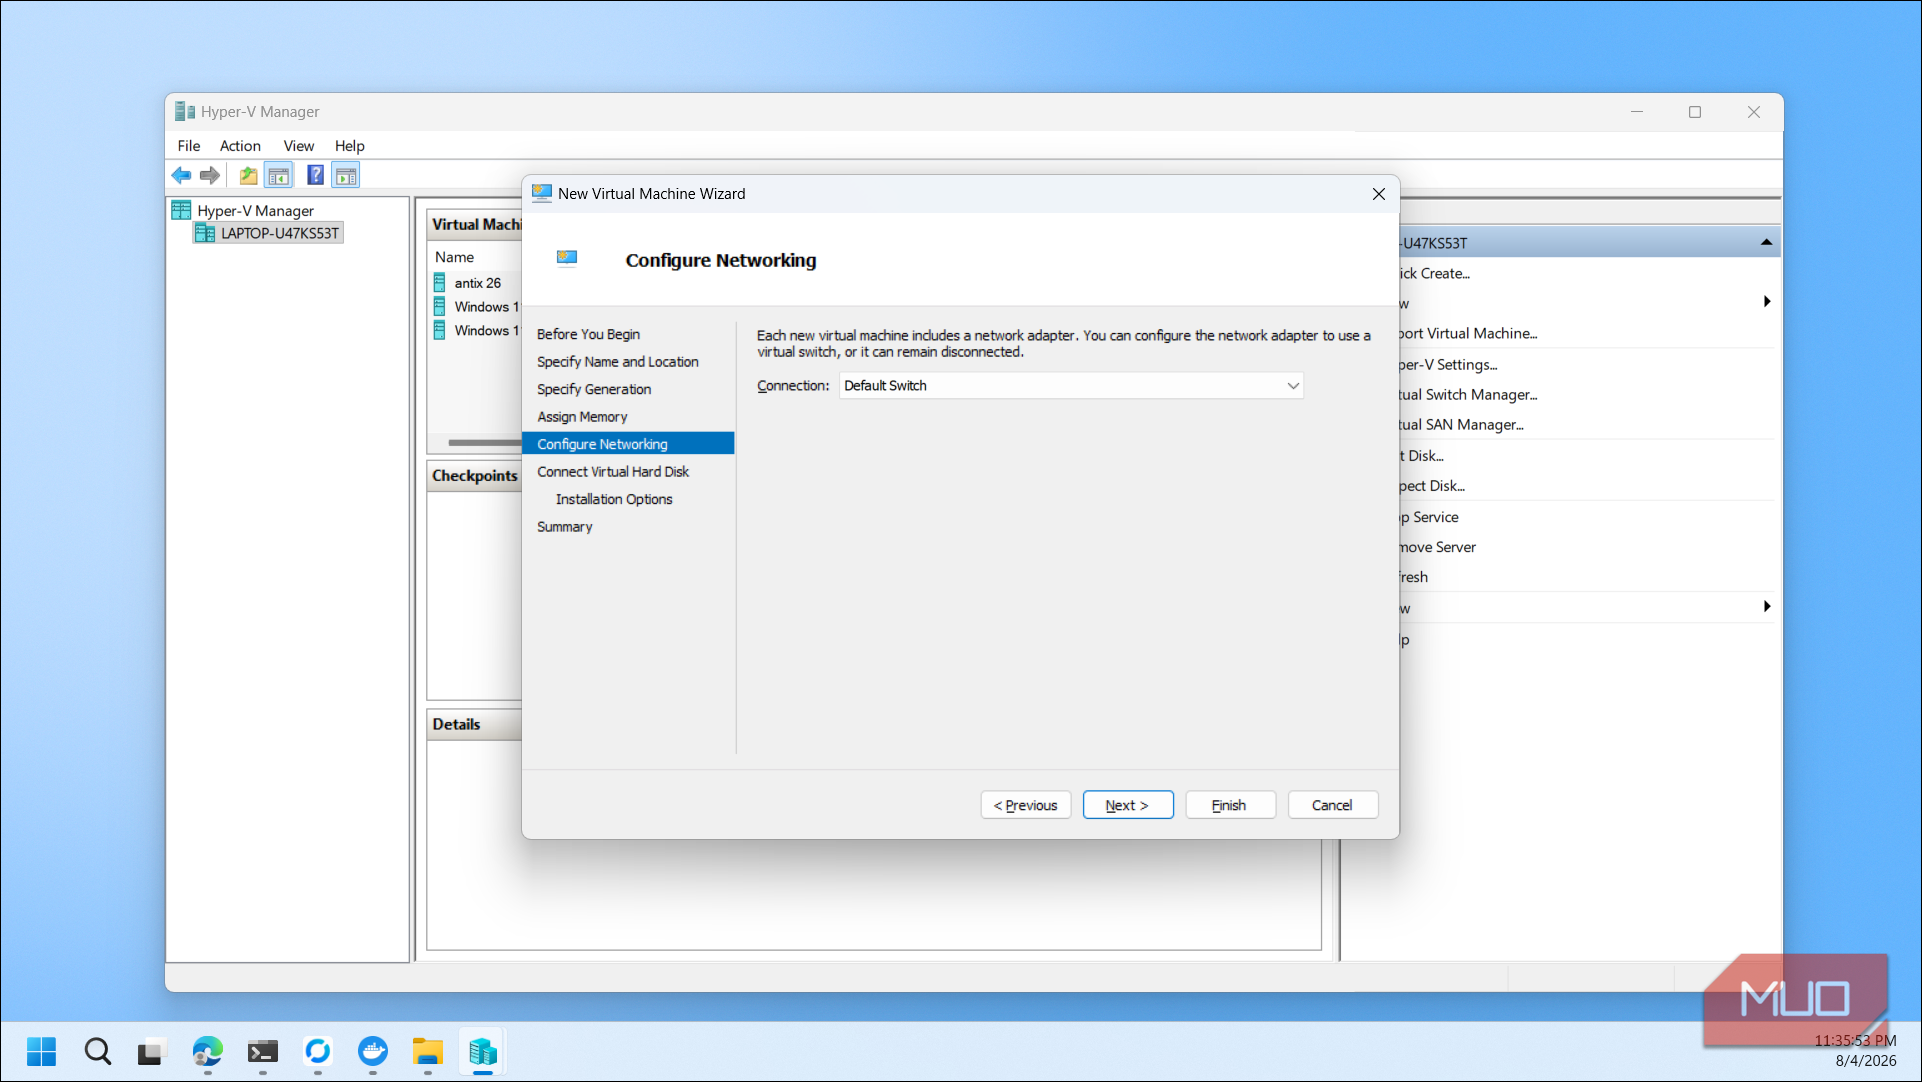Go to Before You Begin wizard step

[588, 334]
